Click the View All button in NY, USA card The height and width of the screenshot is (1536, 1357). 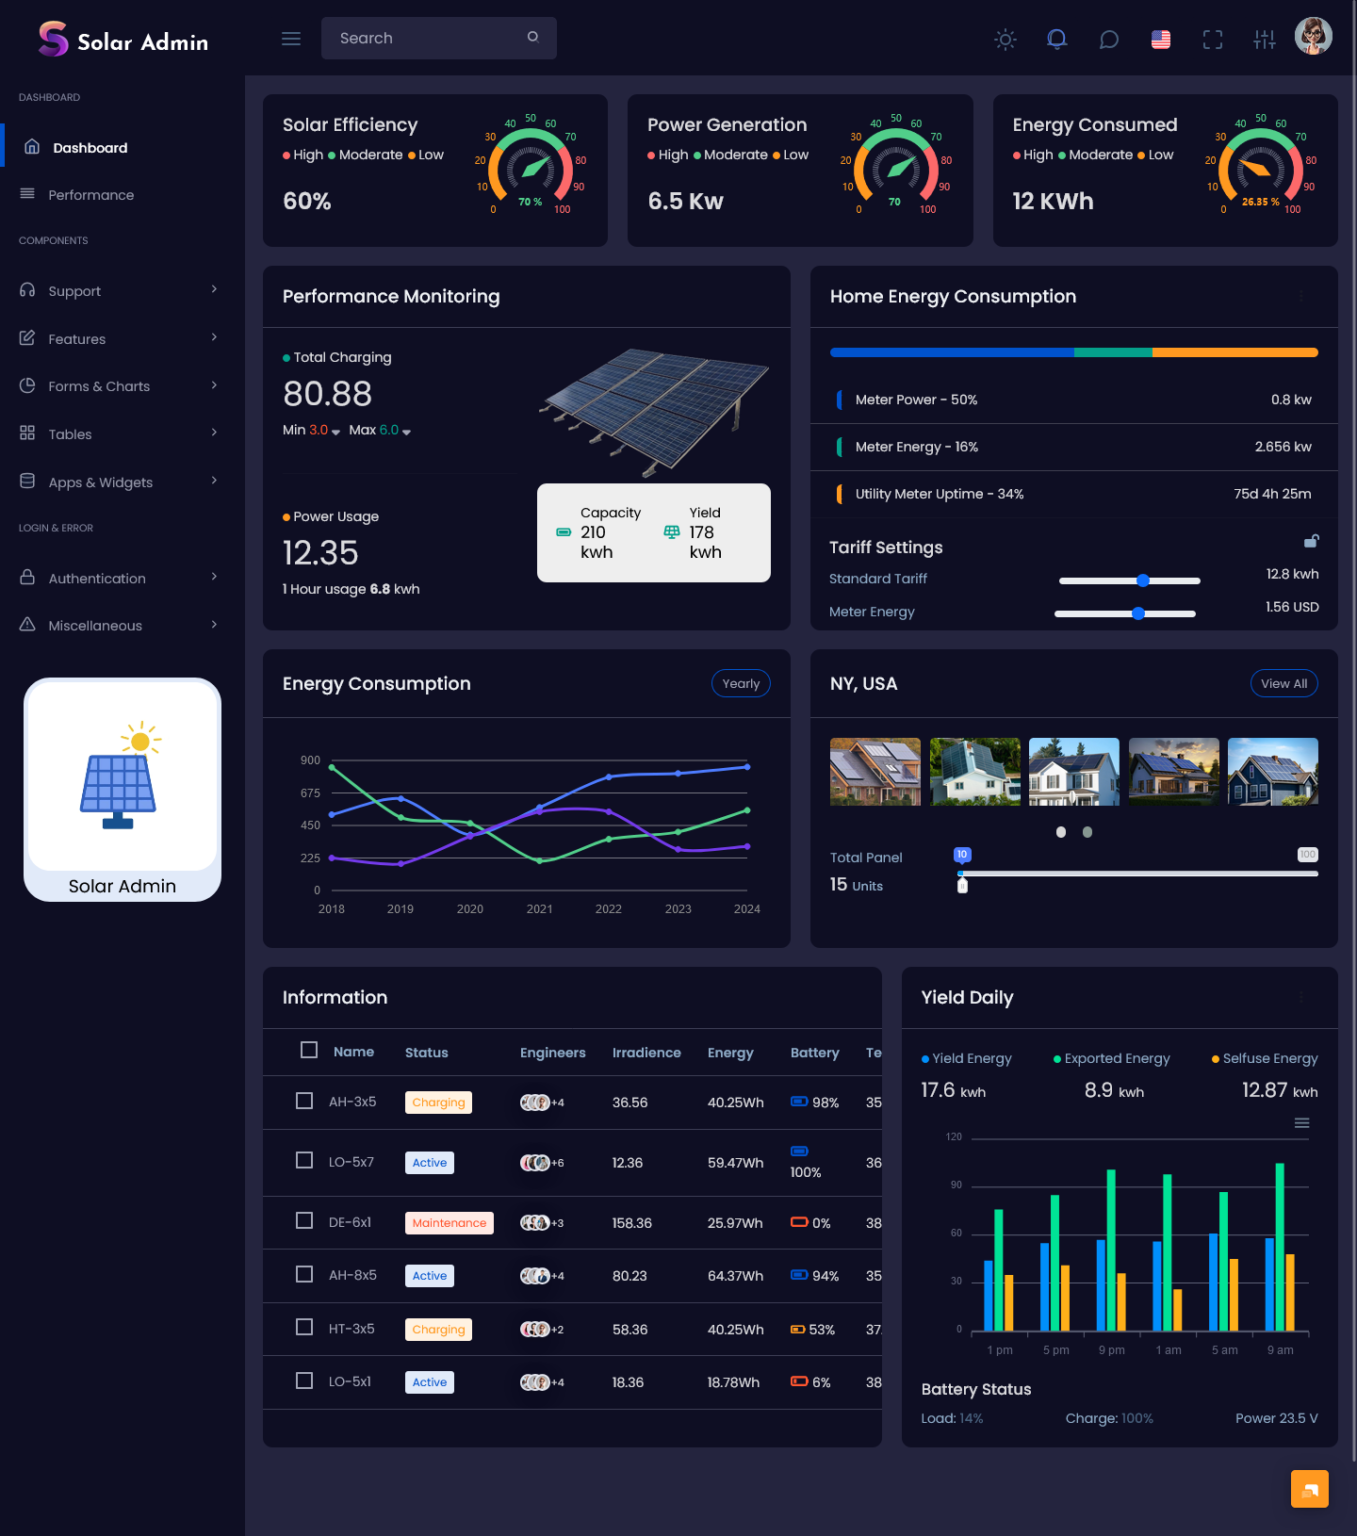(x=1284, y=683)
